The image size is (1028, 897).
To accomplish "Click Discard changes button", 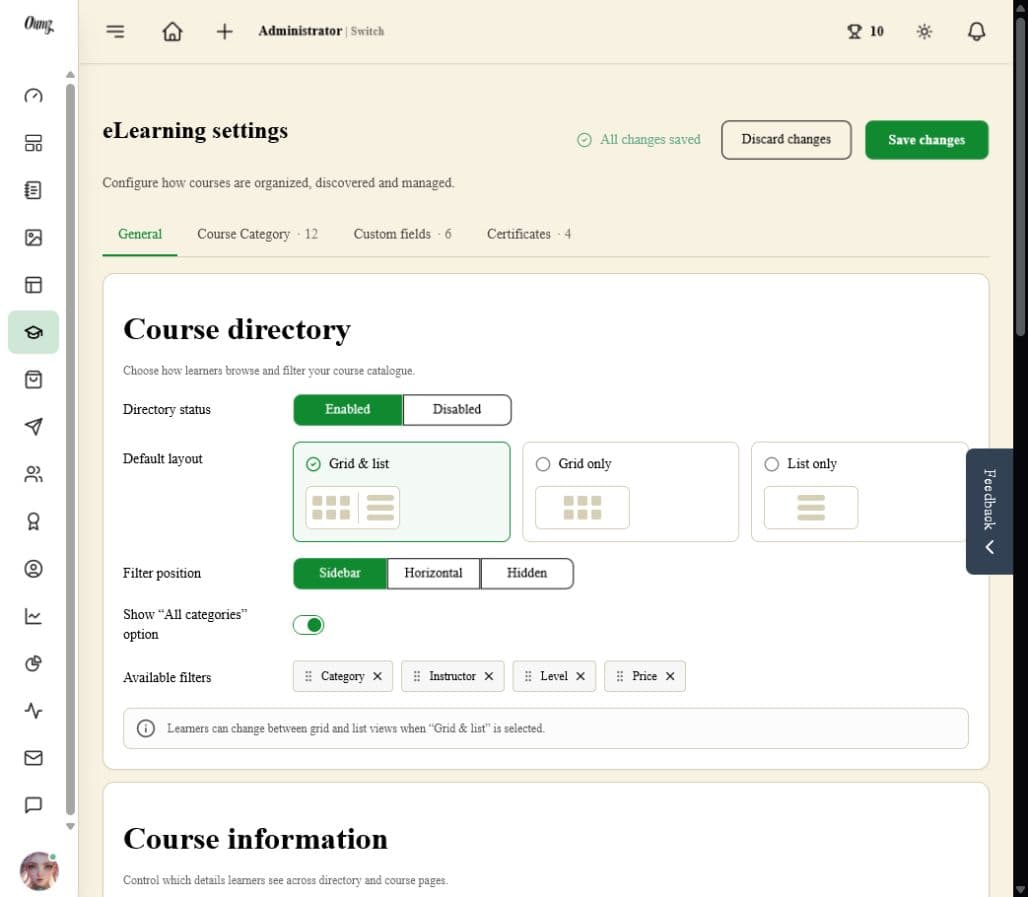I will tap(786, 140).
